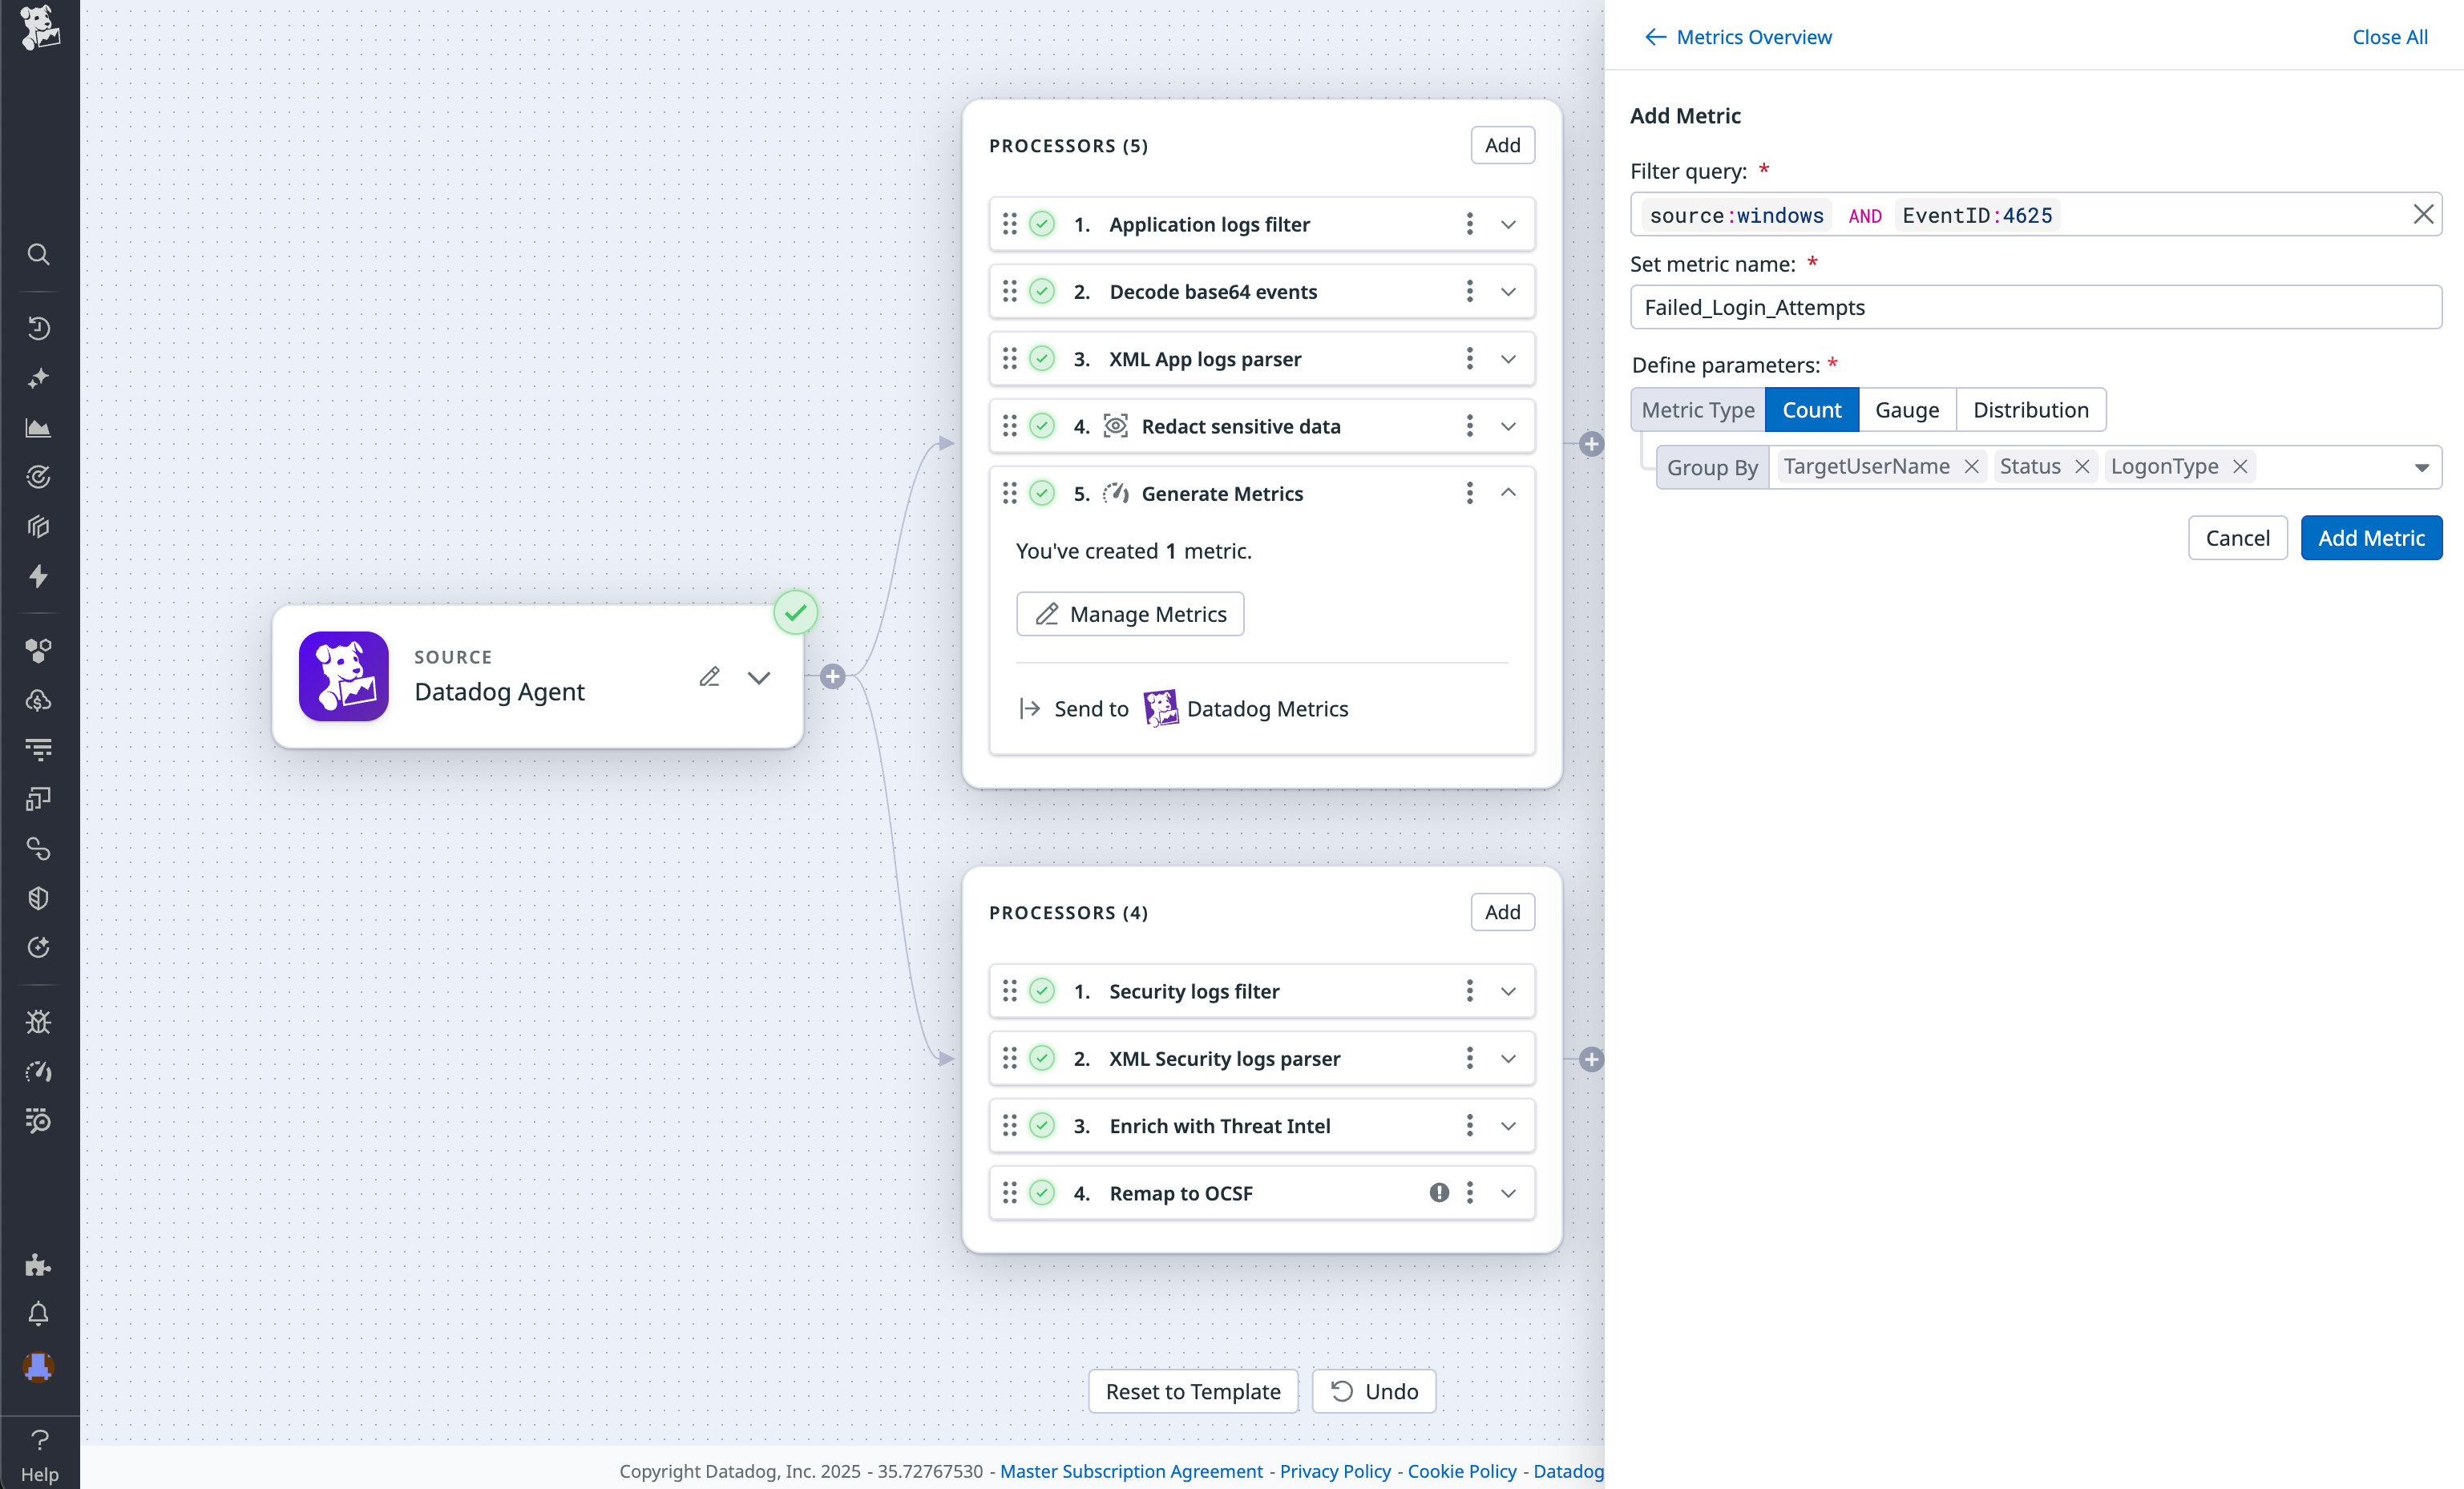Screen dimensions: 2464x1489
Task: Click the search icon in the left sidebar
Action: pyautogui.click(x=38, y=254)
